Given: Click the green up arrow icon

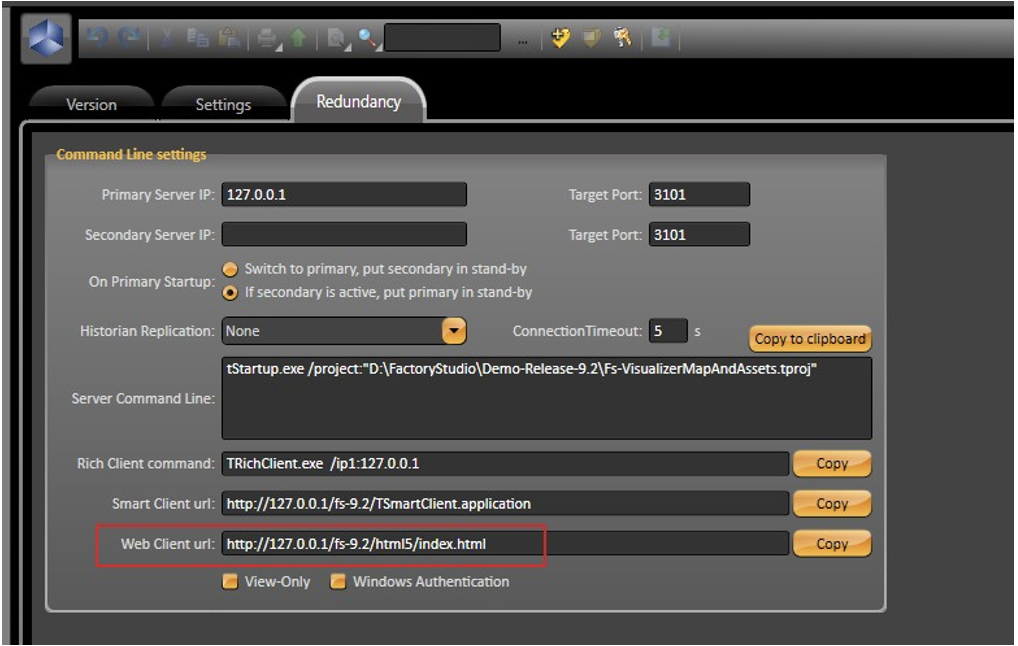Looking at the screenshot, I should 299,38.
